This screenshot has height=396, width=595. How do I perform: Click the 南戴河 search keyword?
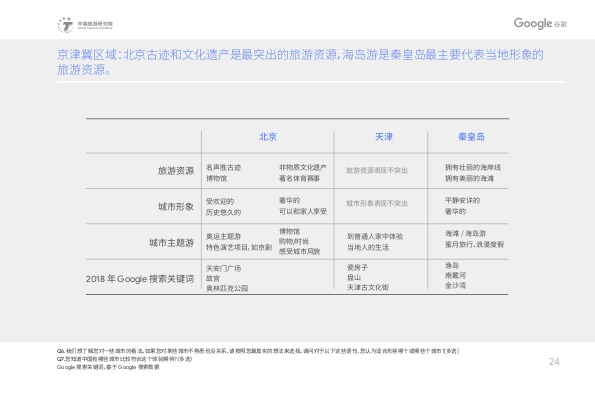click(455, 275)
